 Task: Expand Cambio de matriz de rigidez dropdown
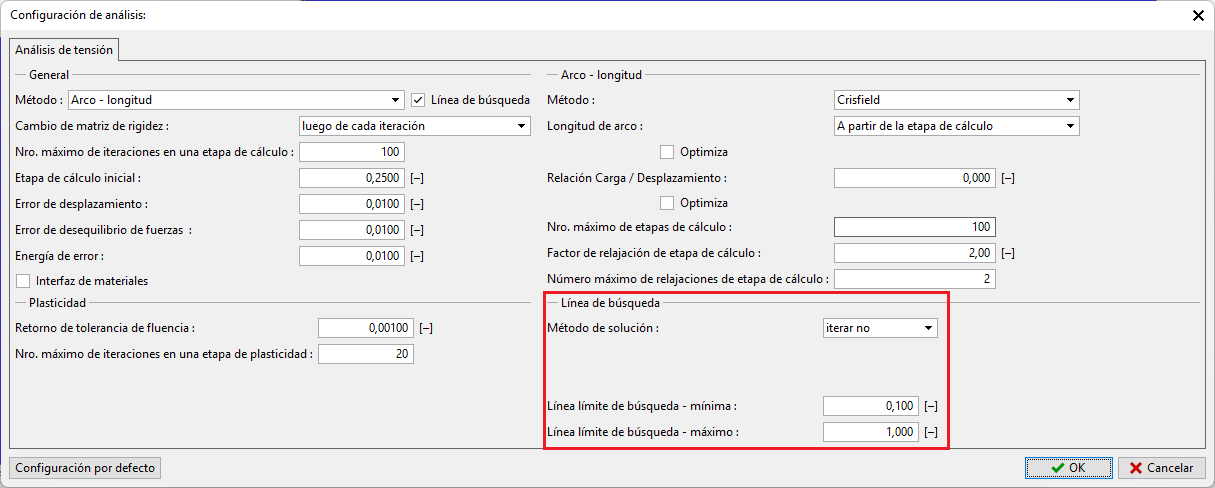pos(414,126)
